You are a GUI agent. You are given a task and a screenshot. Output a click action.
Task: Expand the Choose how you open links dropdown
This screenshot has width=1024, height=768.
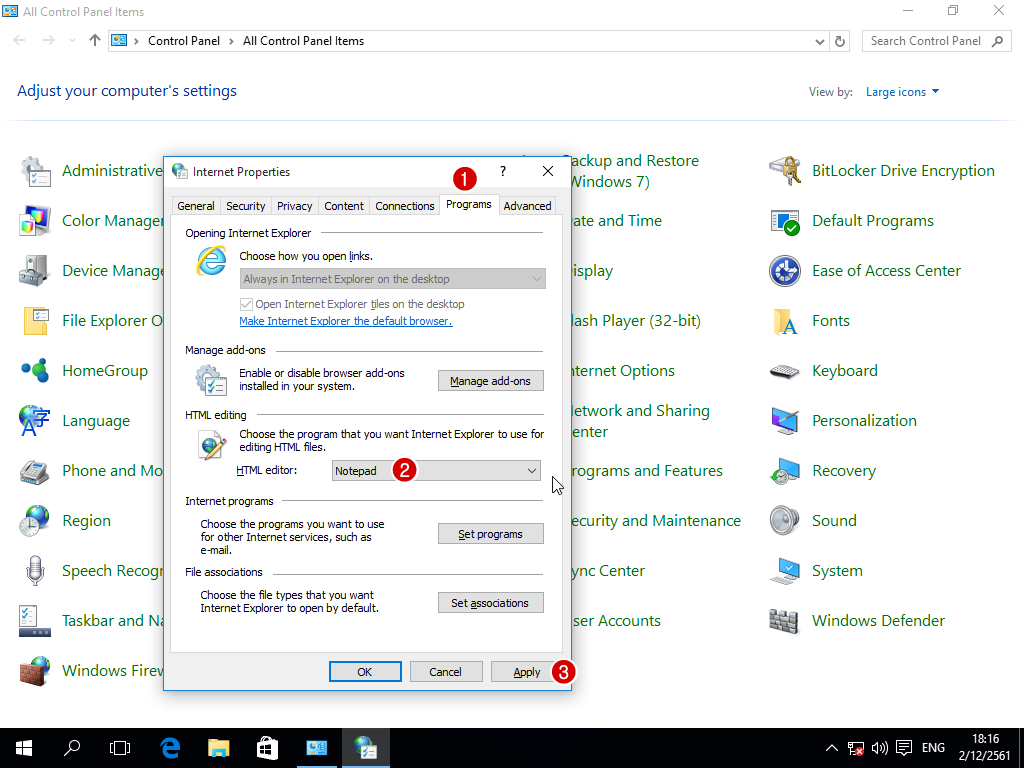click(392, 279)
